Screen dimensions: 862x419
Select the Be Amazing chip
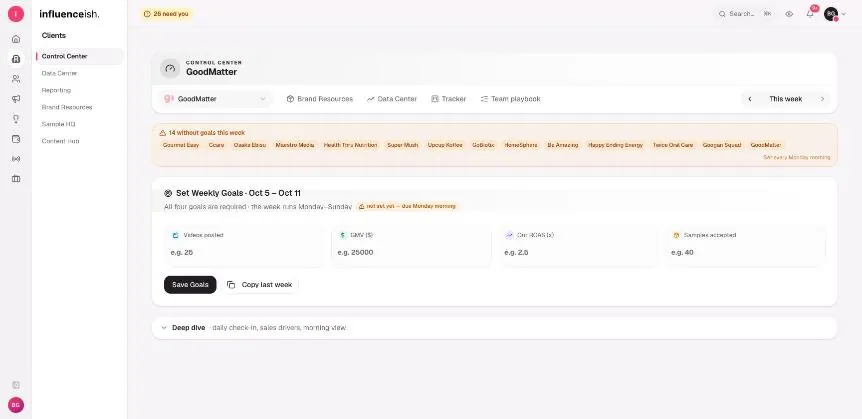point(563,145)
